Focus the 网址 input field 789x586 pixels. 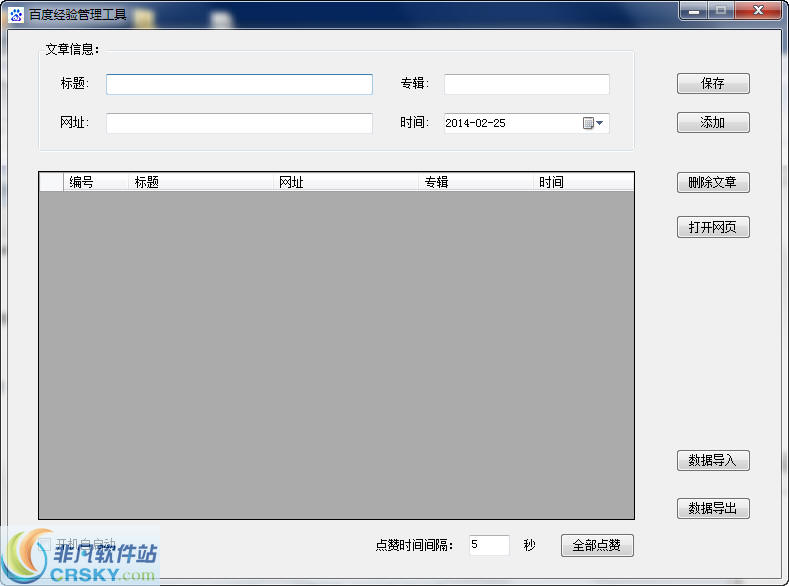(239, 123)
